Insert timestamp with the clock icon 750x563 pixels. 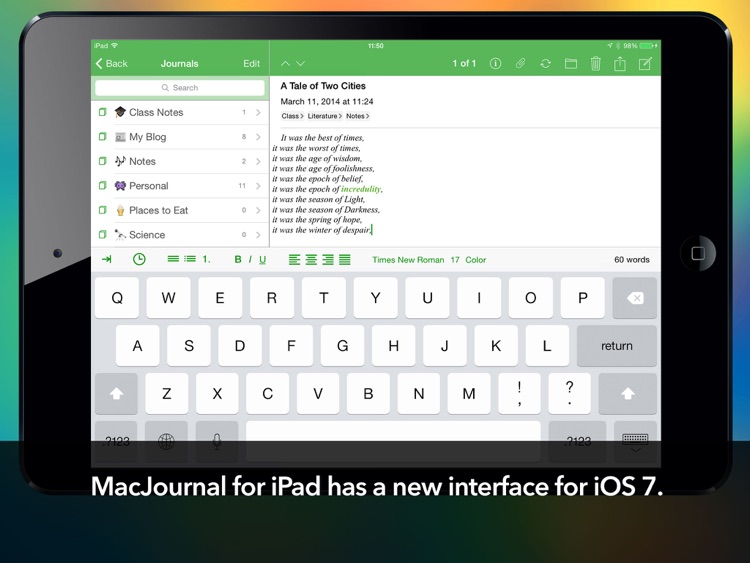coord(139,259)
